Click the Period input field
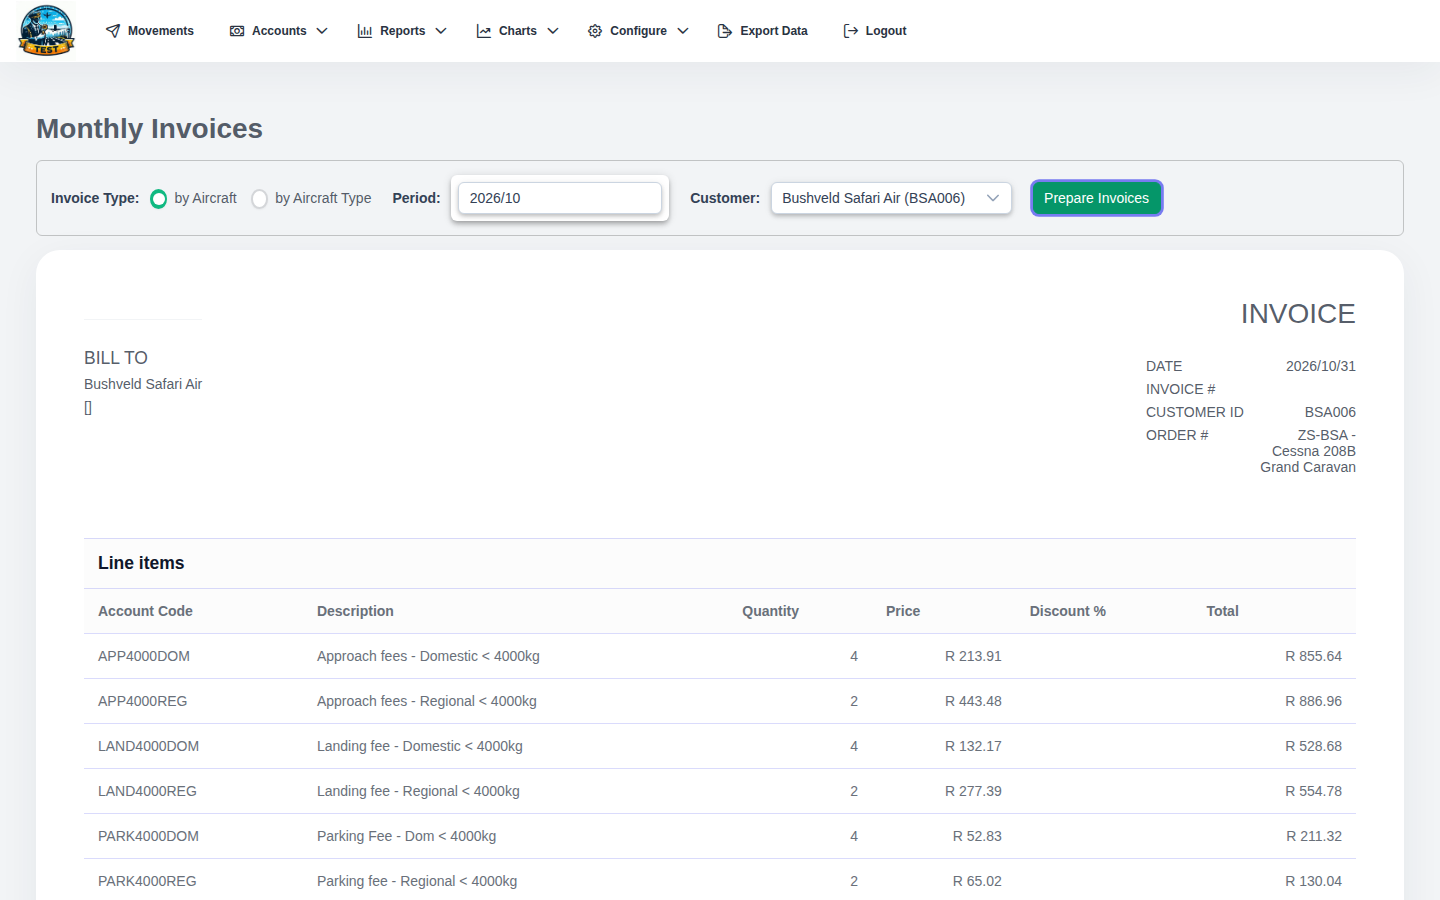The width and height of the screenshot is (1440, 900). click(560, 198)
